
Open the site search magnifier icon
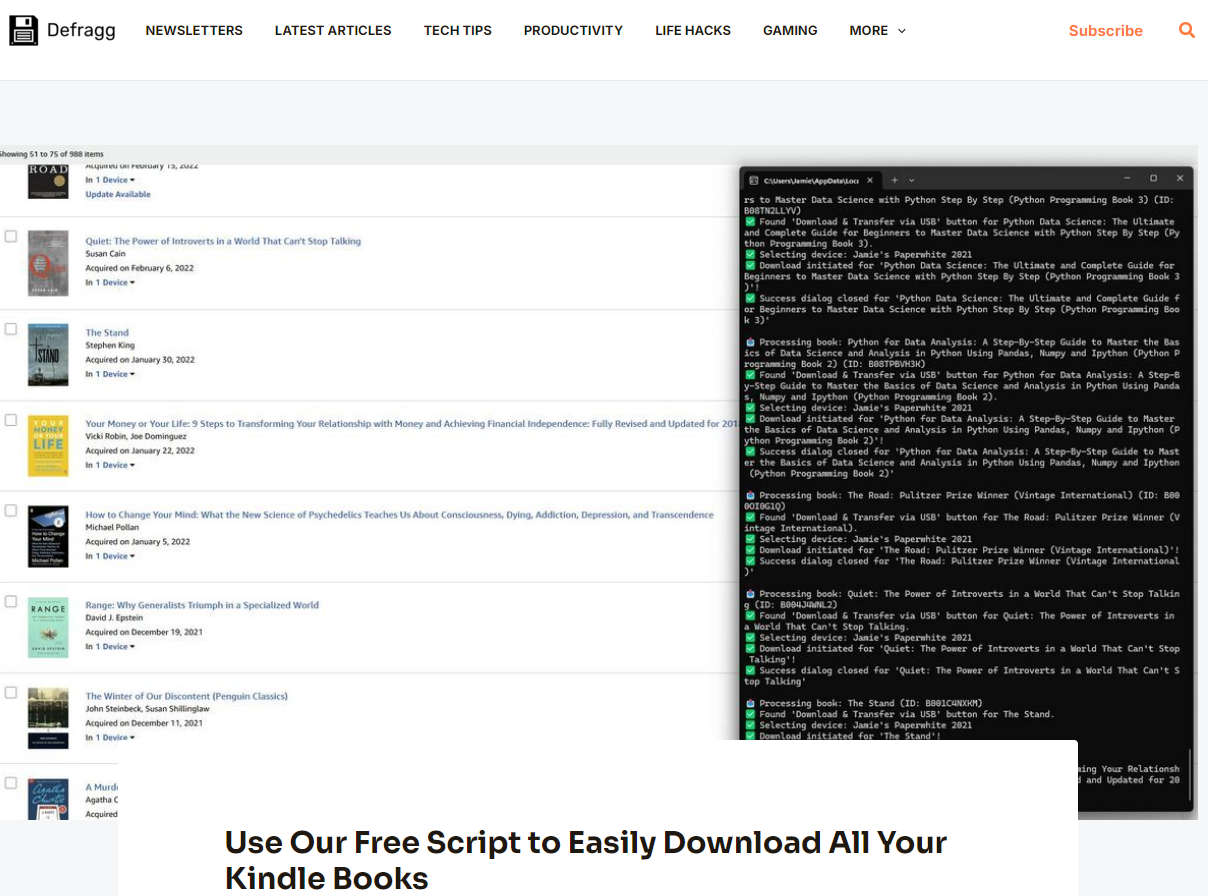tap(1187, 30)
